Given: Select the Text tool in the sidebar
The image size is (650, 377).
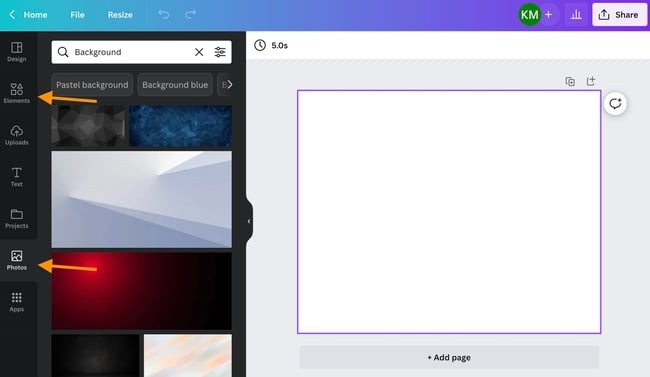Looking at the screenshot, I should coord(17,177).
